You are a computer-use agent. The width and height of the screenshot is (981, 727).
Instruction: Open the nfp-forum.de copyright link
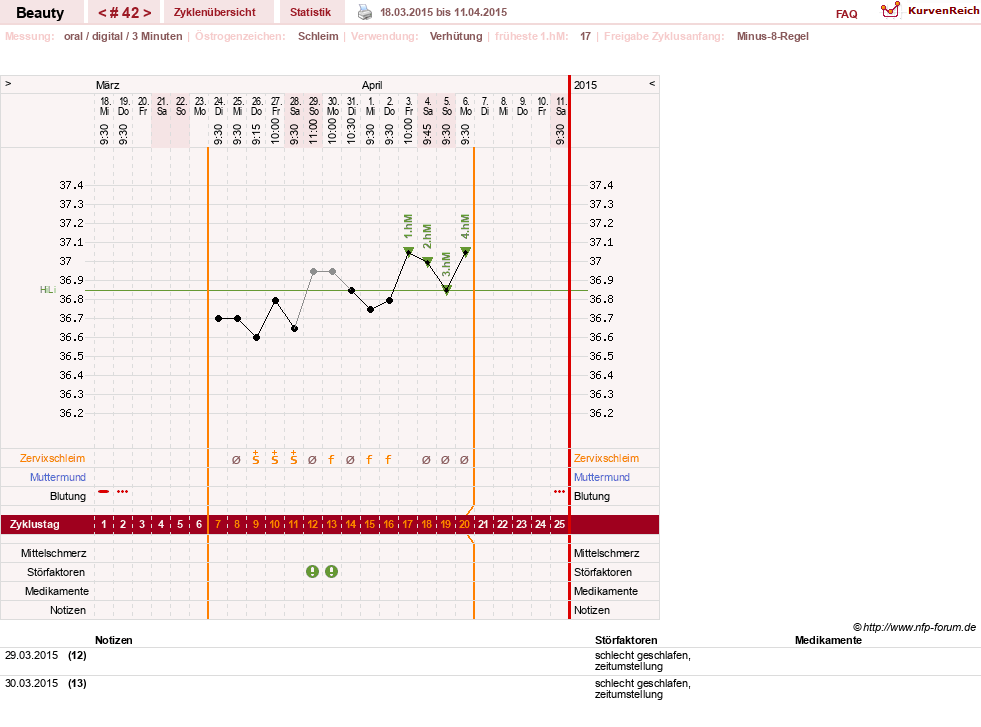[x=914, y=627]
